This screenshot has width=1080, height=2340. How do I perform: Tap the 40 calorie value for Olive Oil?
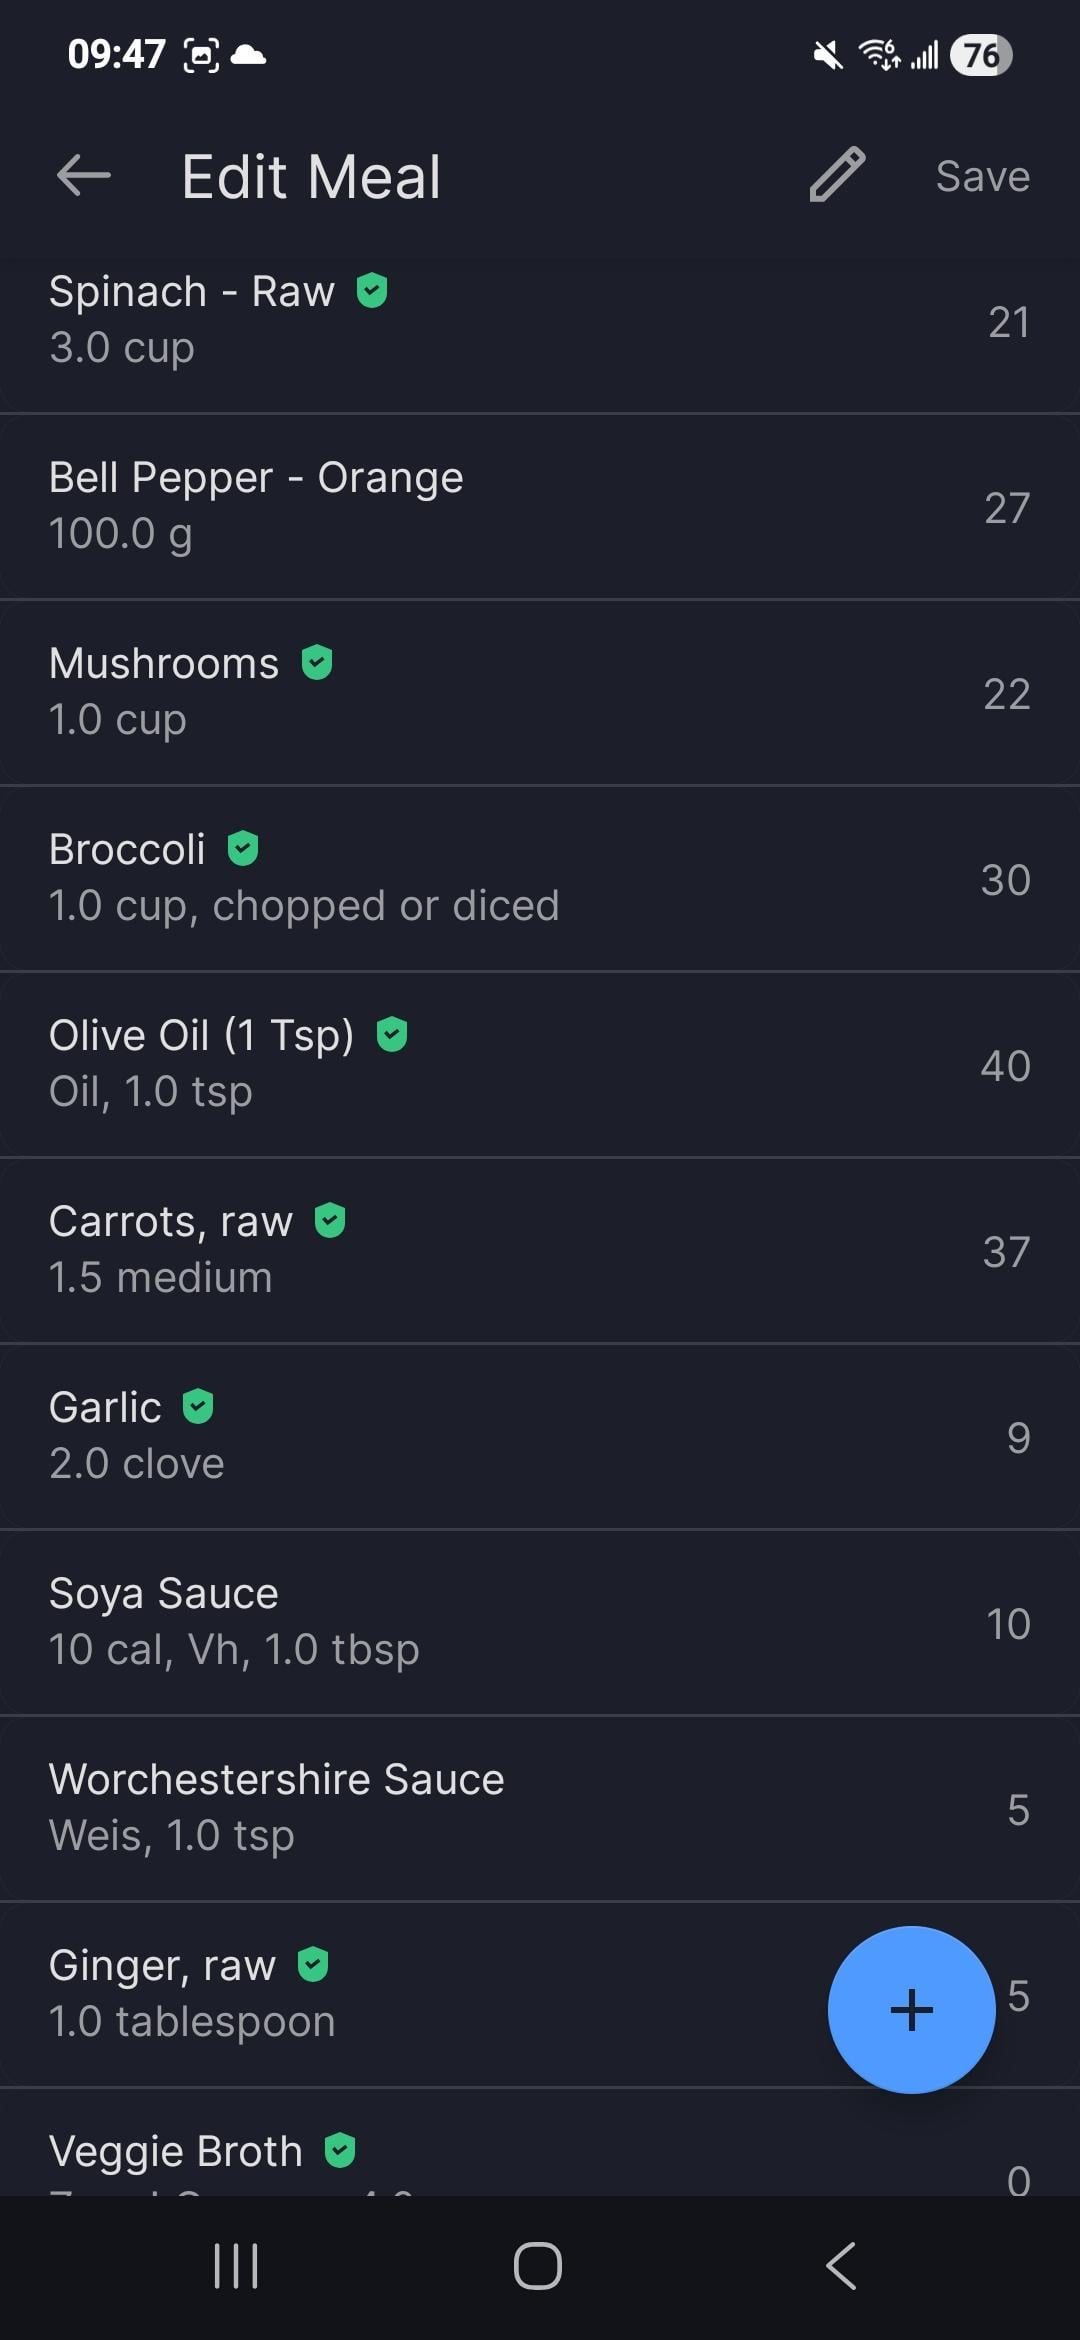(x=1005, y=1066)
